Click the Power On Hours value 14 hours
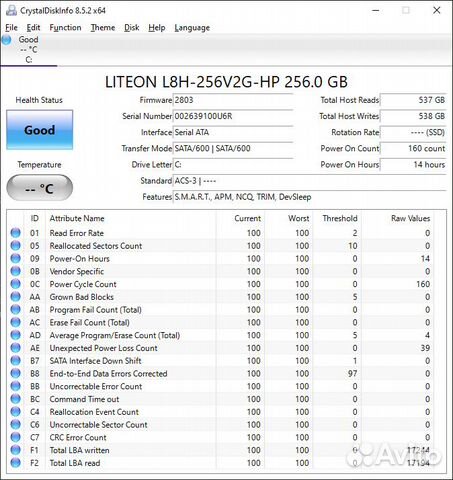The image size is (453, 480). pyautogui.click(x=413, y=164)
